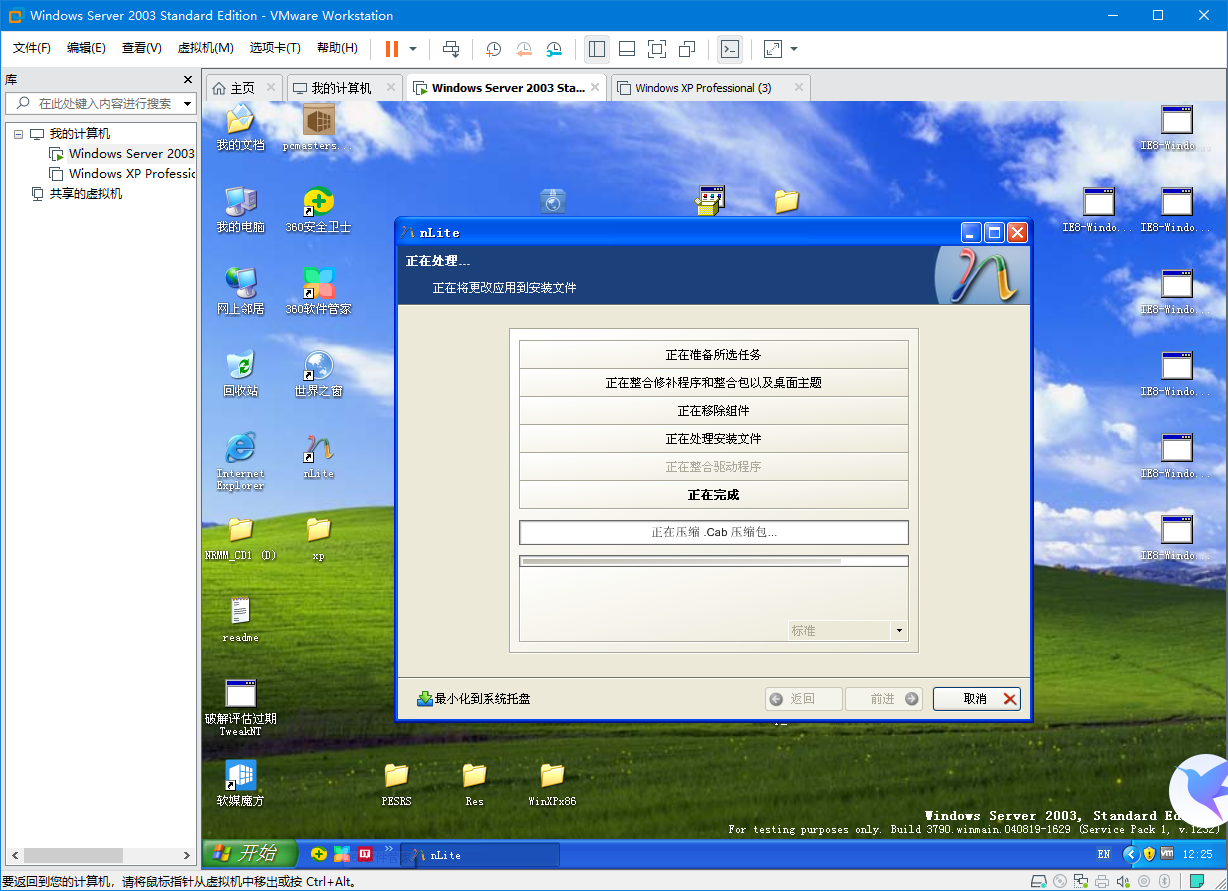1228x891 pixels.
Task: Take a snapshot using the clock-plus icon
Action: (494, 48)
